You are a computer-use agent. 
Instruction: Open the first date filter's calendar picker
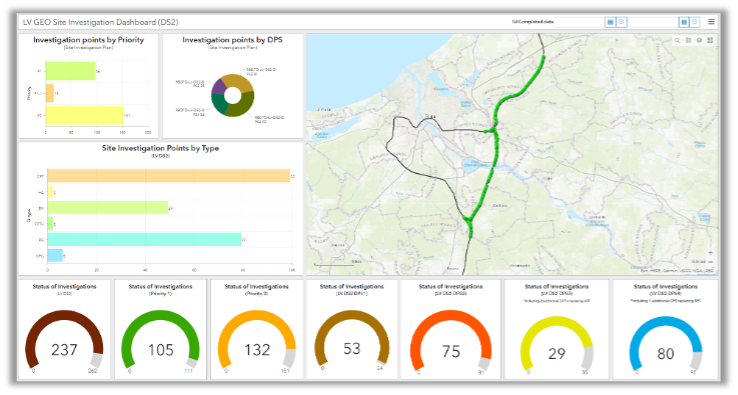click(610, 22)
